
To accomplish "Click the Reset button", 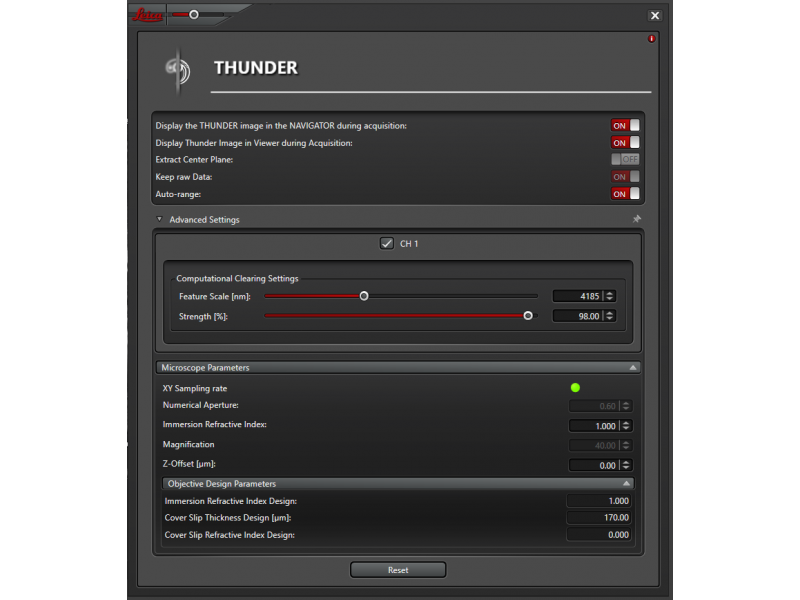I will (398, 570).
